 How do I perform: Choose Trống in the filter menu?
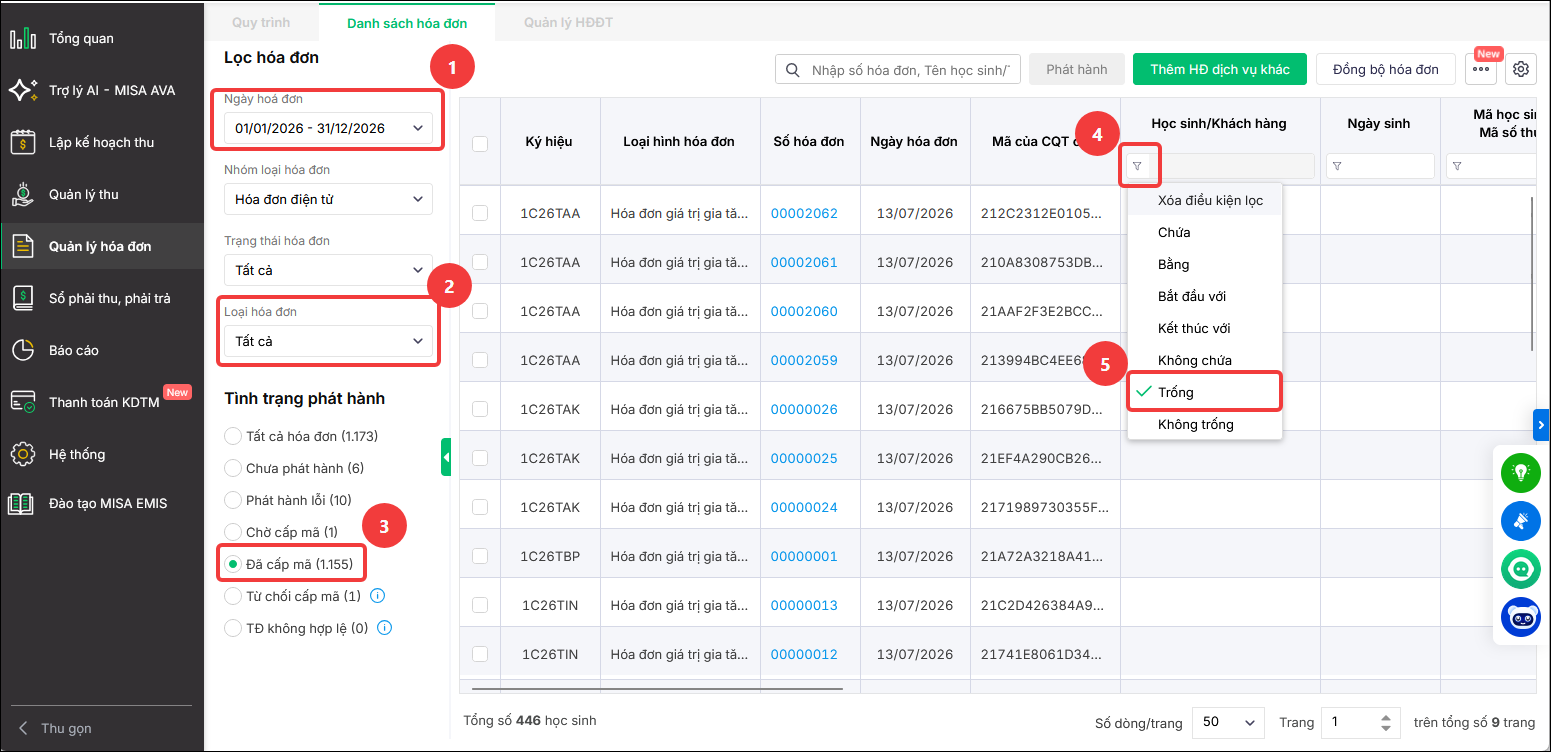[1205, 392]
